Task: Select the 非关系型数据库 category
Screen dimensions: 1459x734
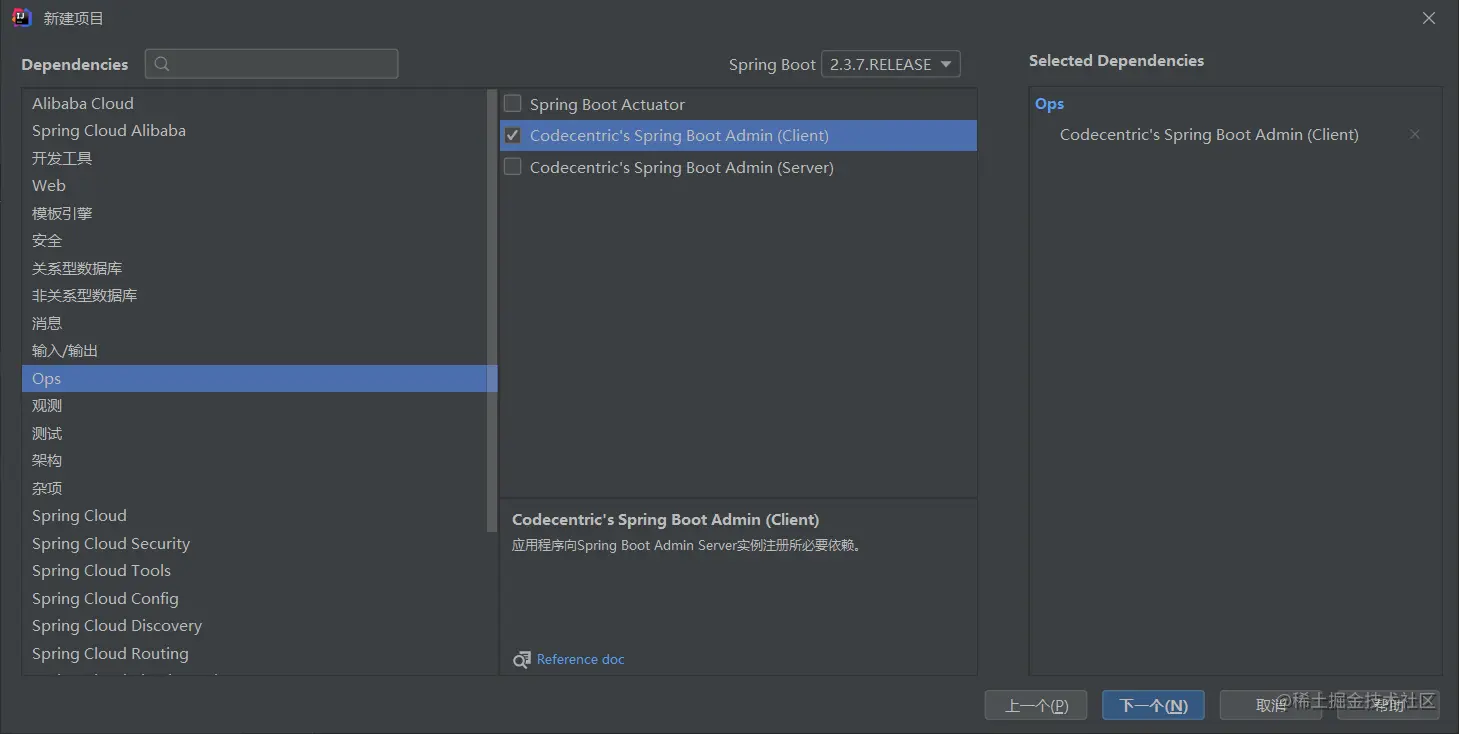Action: [255, 296]
